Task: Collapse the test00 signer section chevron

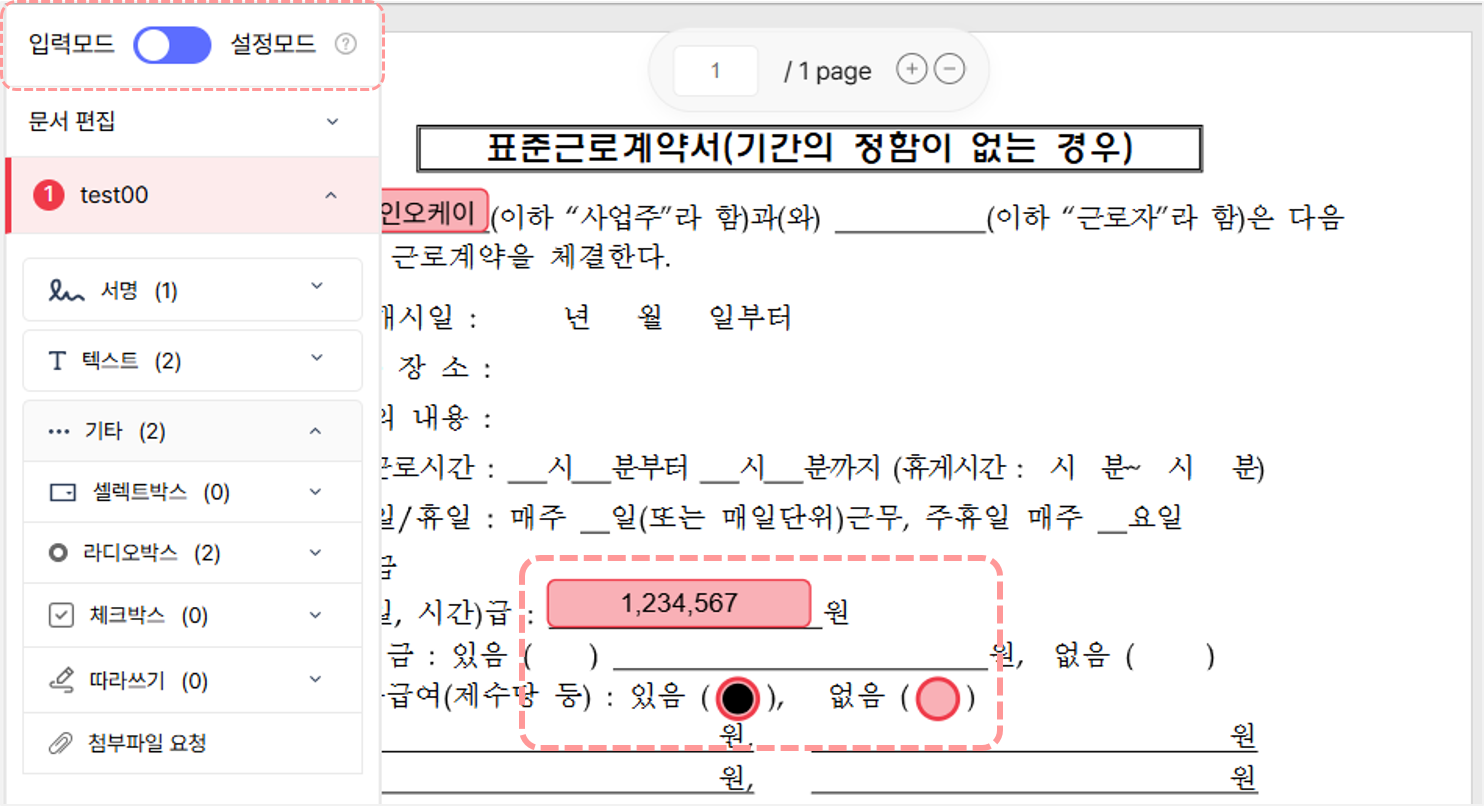Action: coord(332,195)
